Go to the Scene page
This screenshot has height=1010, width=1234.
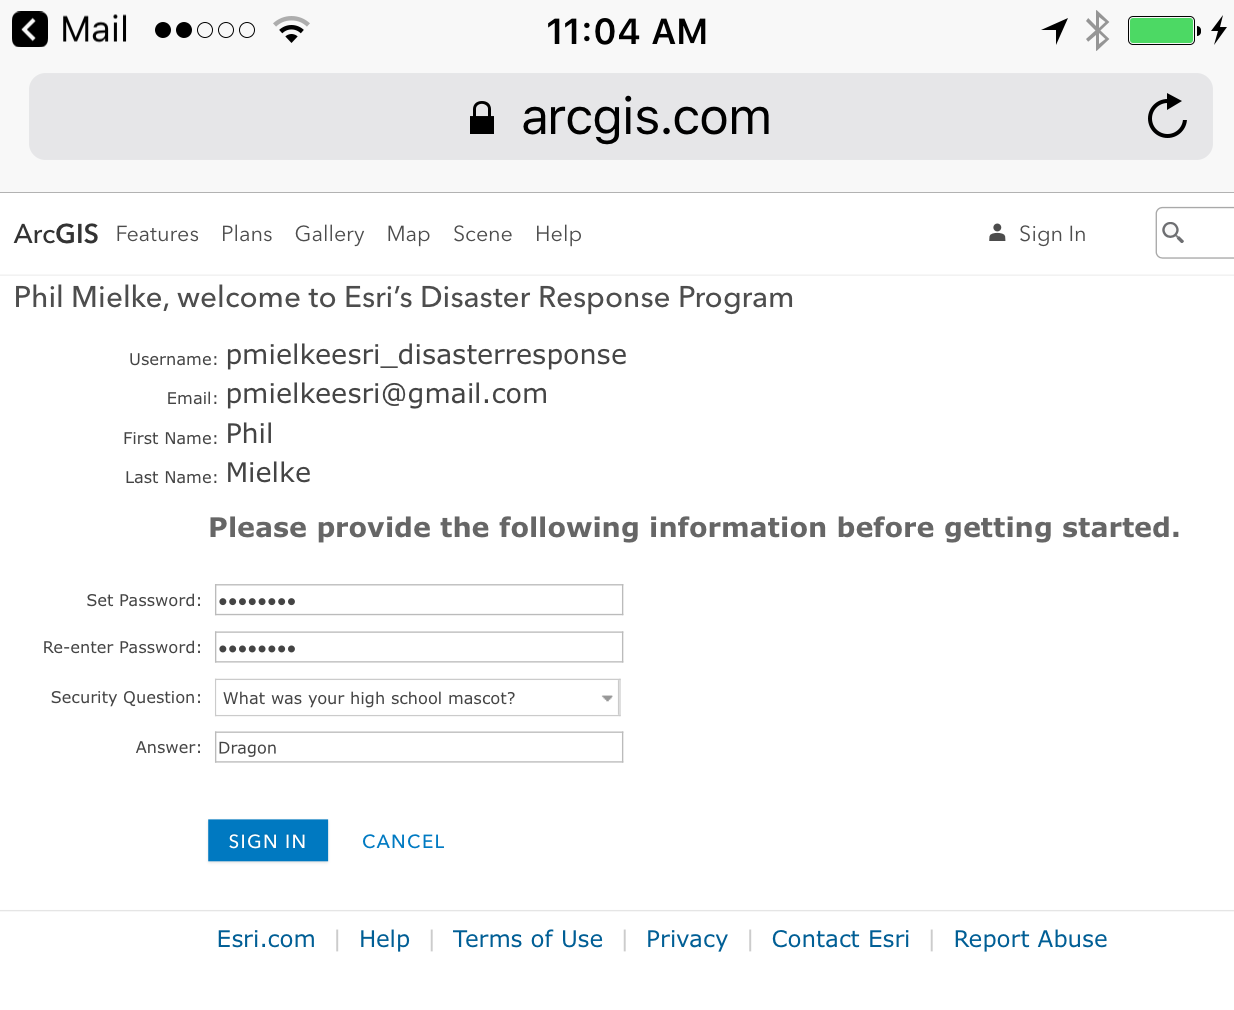point(482,234)
